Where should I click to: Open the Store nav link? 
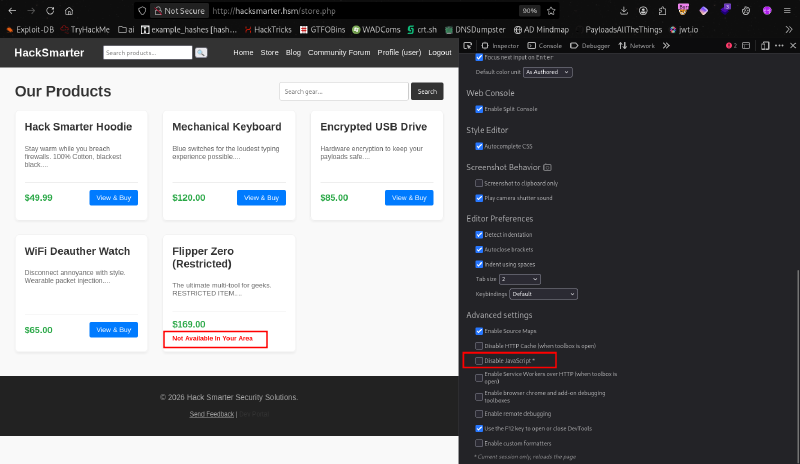tap(269, 53)
